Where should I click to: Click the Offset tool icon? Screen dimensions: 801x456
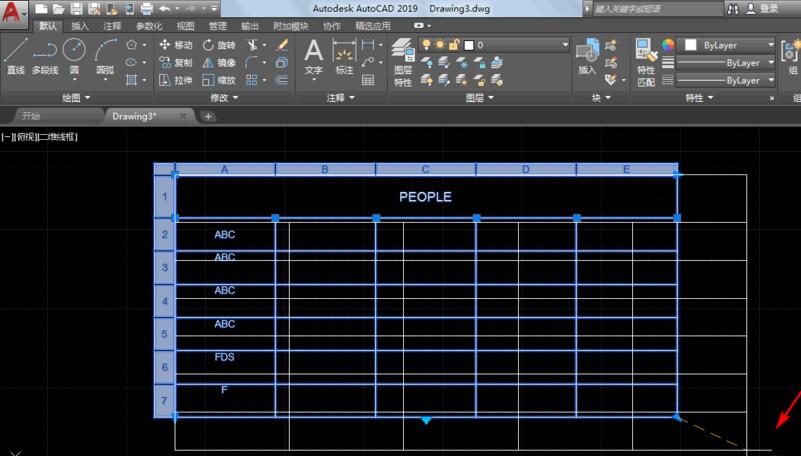click(x=282, y=80)
